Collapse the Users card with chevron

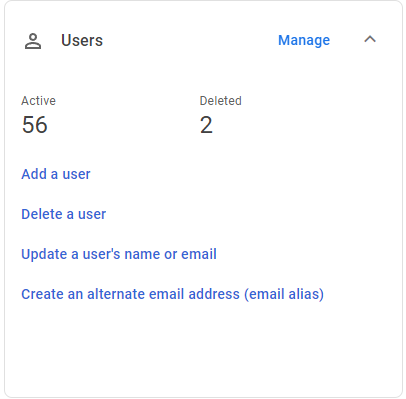(370, 40)
